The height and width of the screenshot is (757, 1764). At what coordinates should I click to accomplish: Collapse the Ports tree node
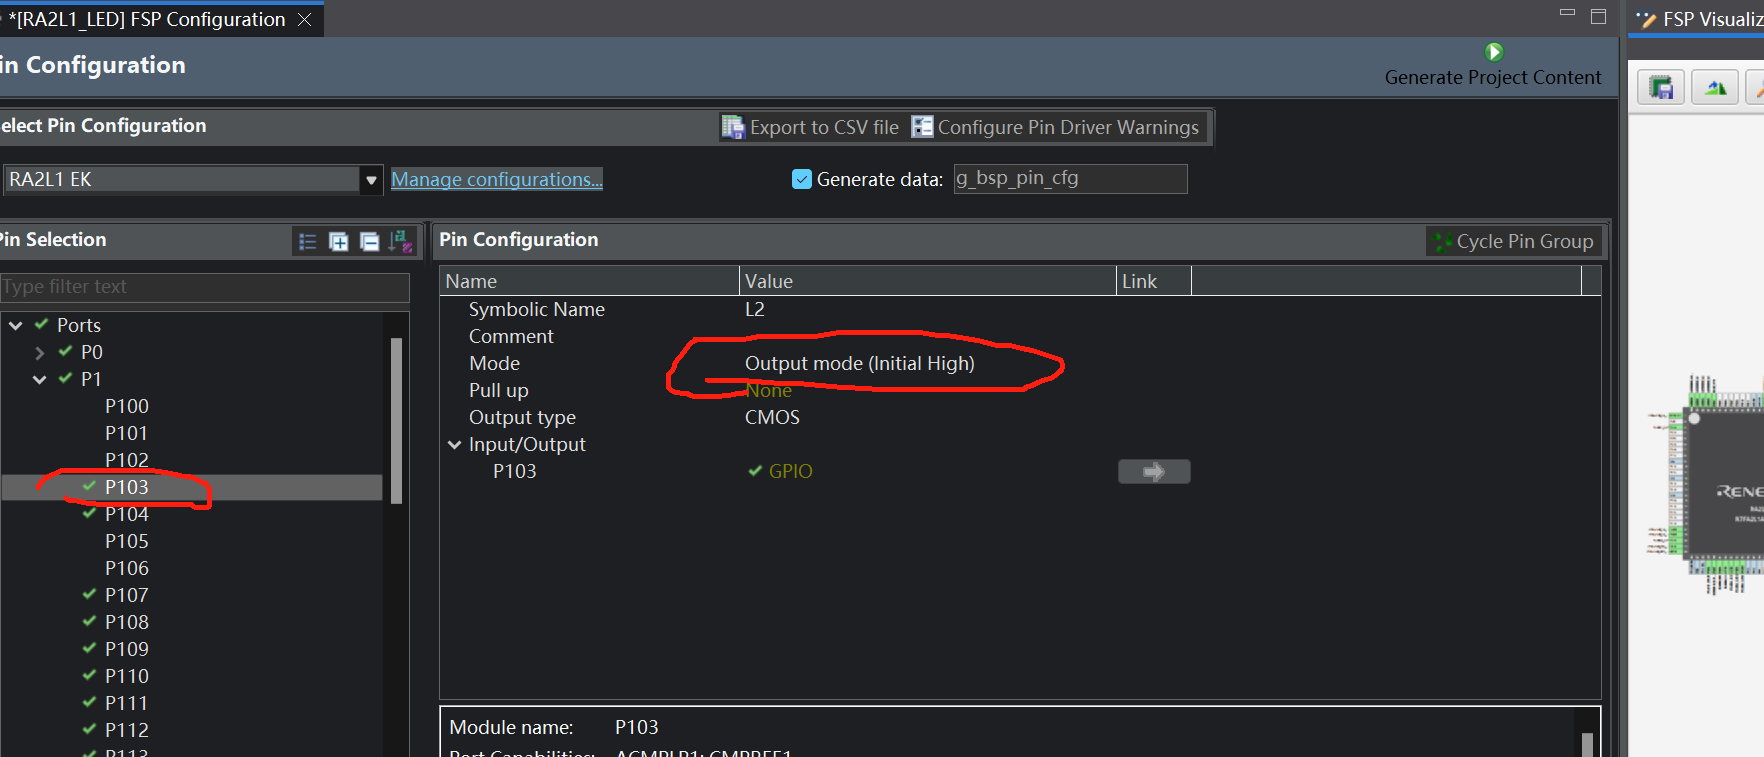[16, 325]
